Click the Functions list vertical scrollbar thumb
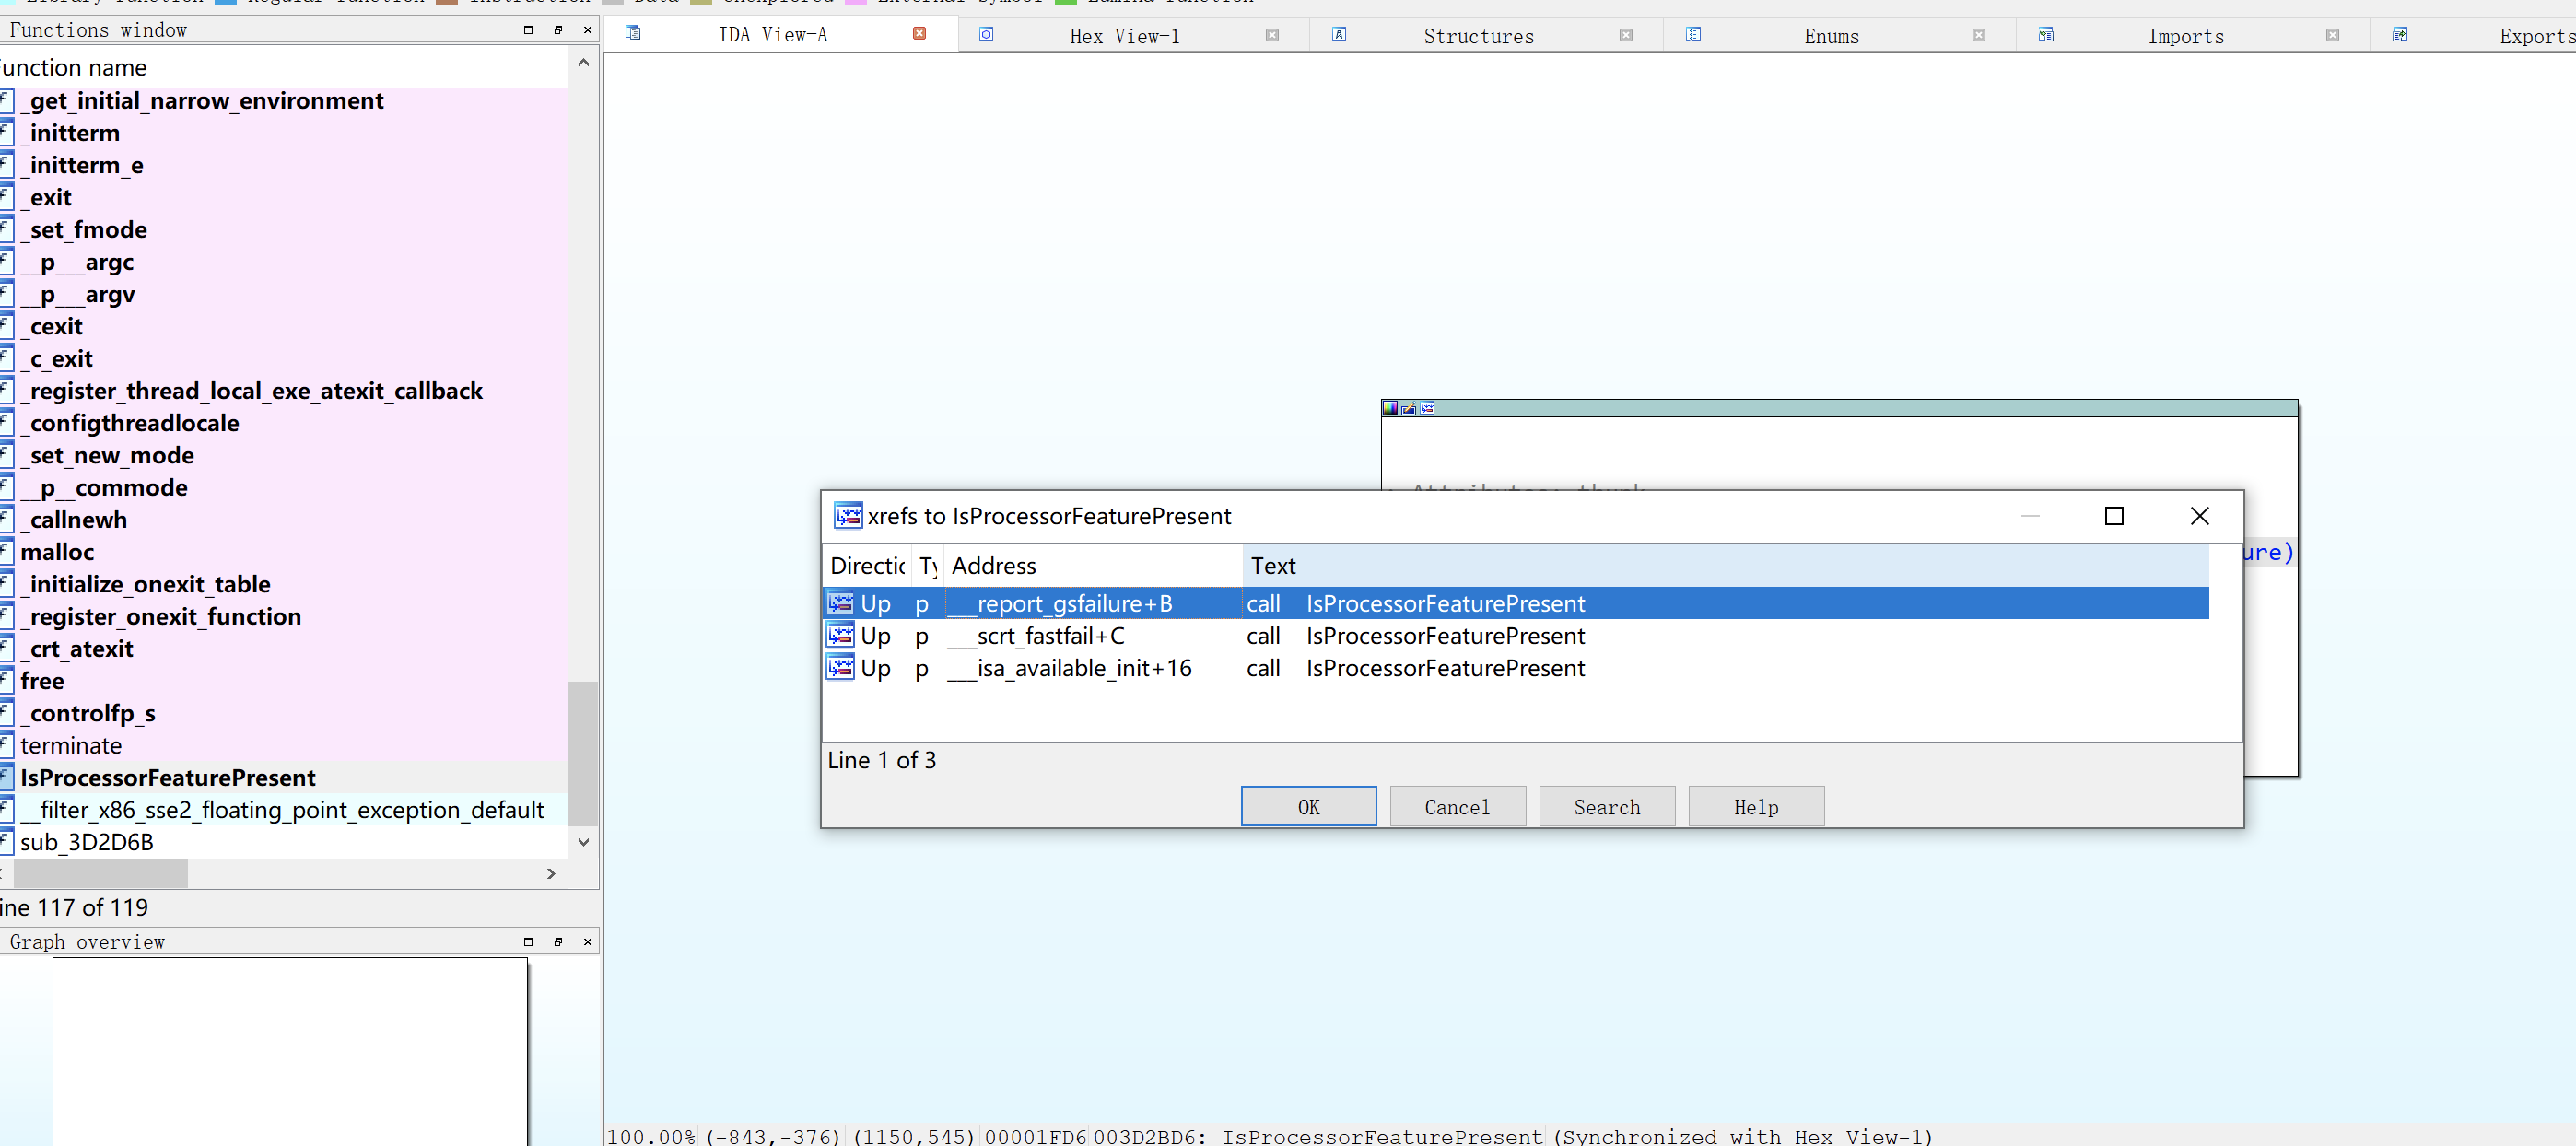Image resolution: width=2576 pixels, height=1146 pixels. click(584, 753)
